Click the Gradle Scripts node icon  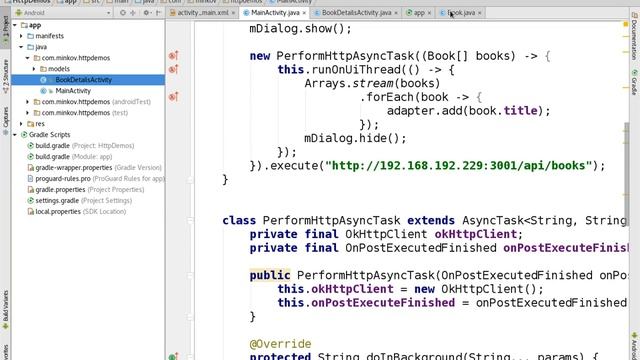(24, 135)
